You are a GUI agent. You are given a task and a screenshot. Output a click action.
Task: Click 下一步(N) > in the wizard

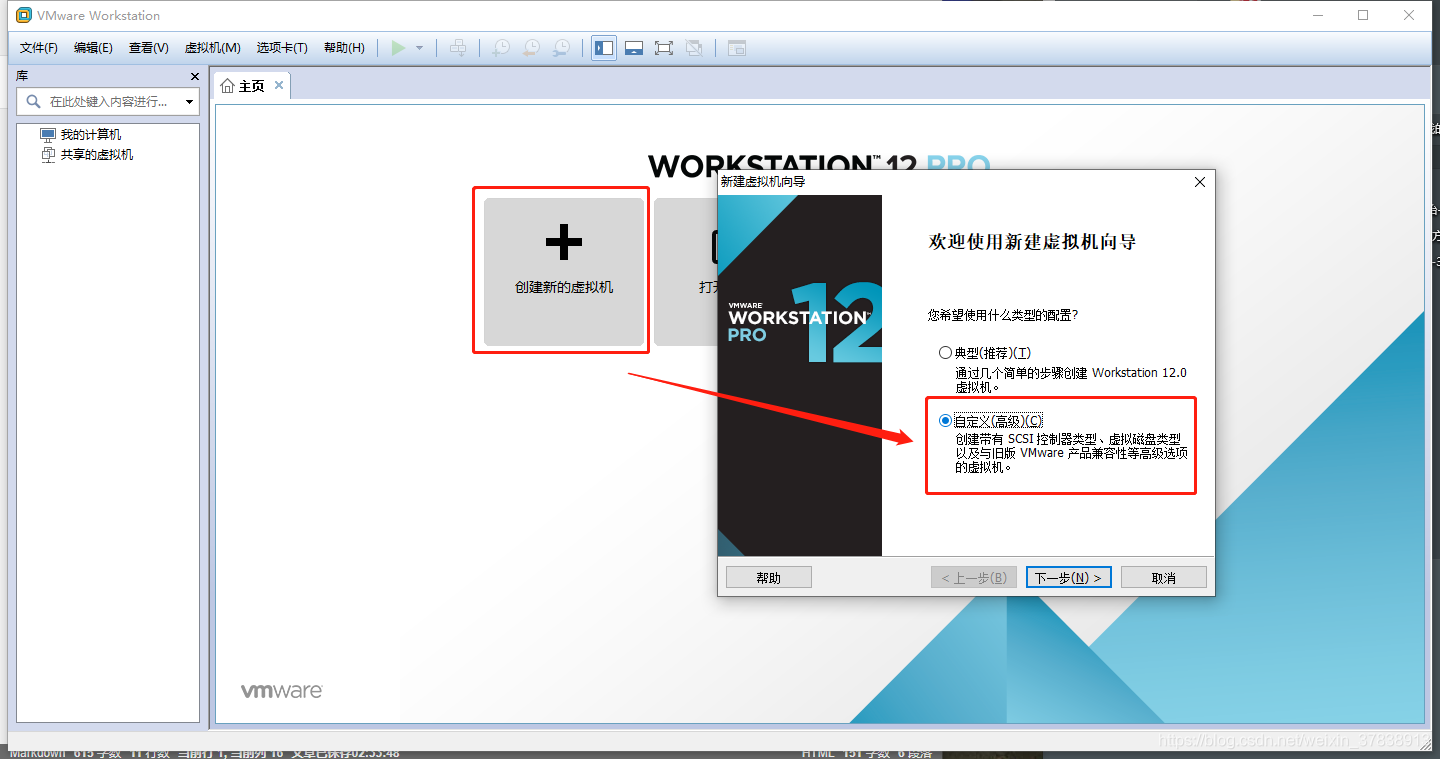coord(1068,578)
